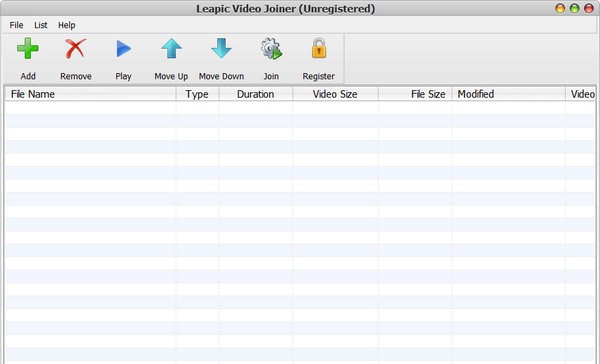Click the File Size column header
600x364 pixels.
[415, 94]
